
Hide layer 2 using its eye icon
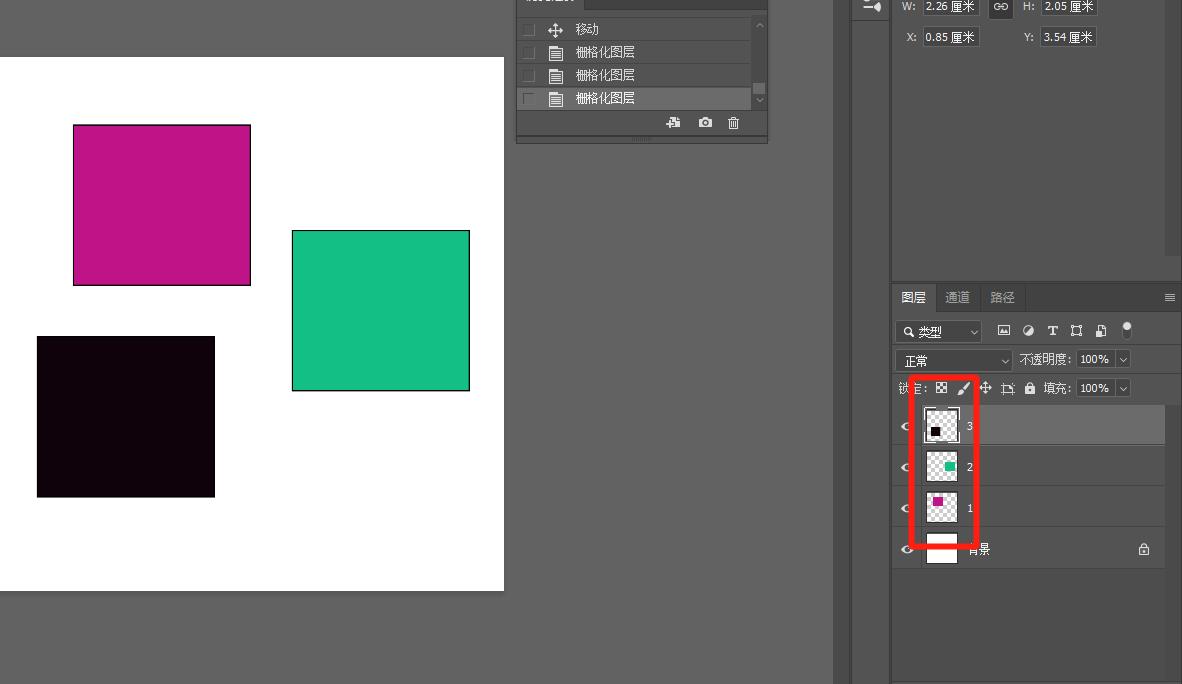pos(907,467)
